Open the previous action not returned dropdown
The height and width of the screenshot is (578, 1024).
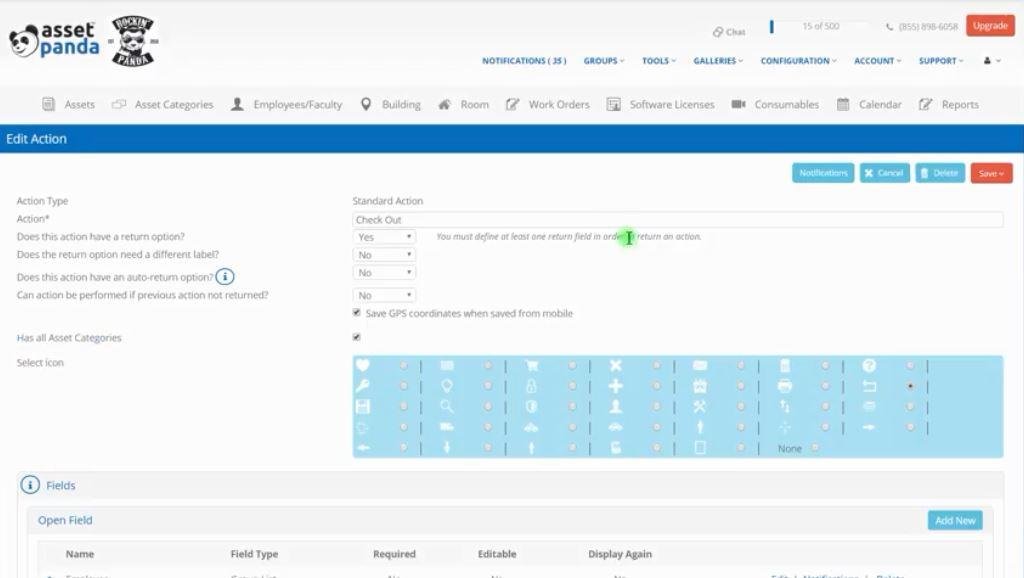click(384, 295)
